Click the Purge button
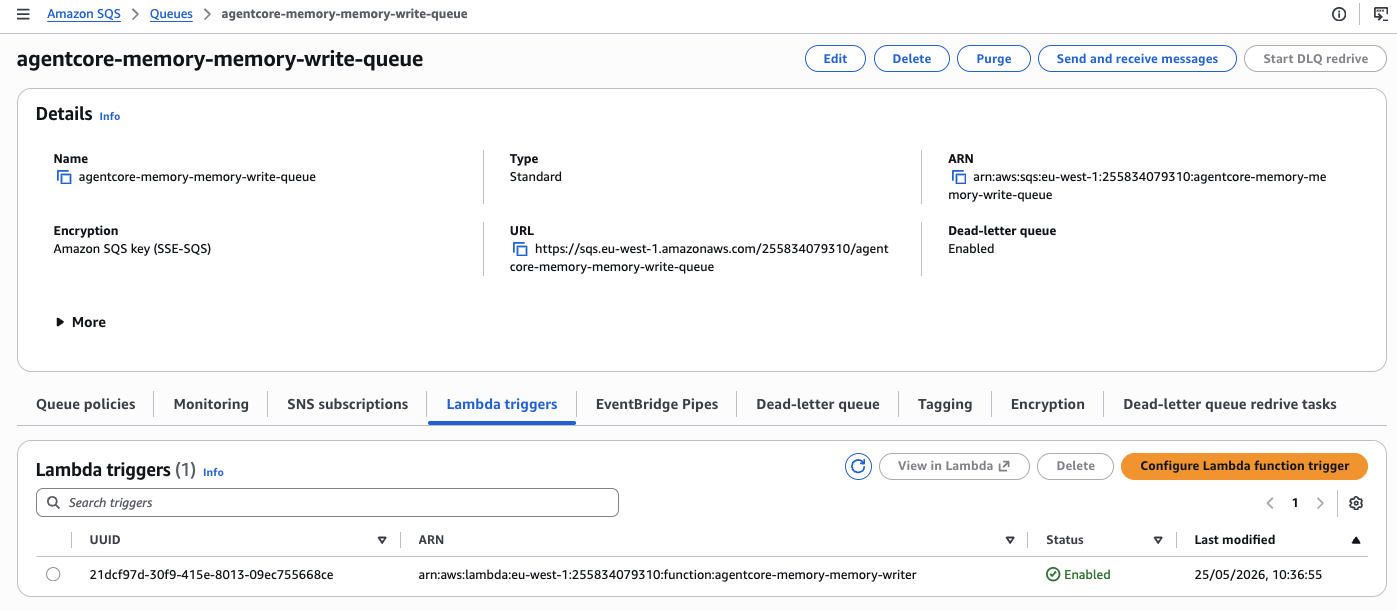 (x=994, y=59)
